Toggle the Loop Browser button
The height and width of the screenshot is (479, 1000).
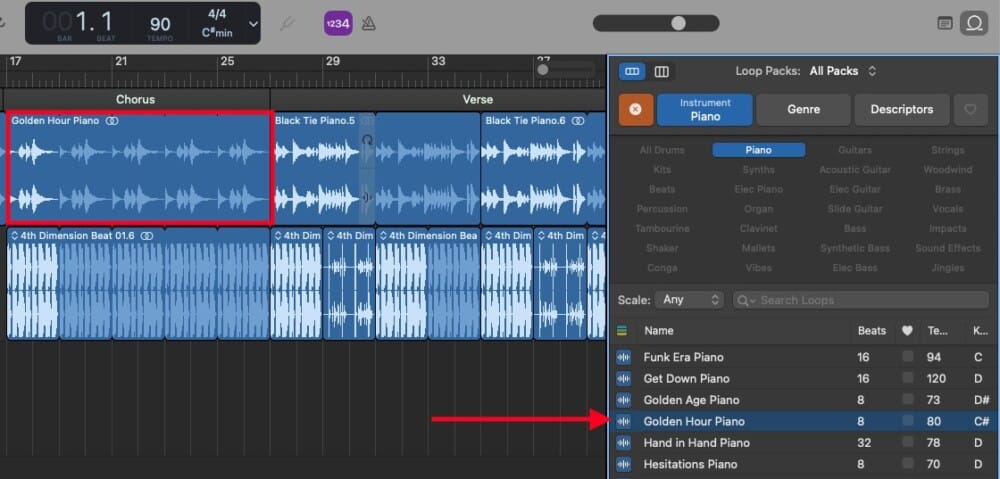point(974,24)
